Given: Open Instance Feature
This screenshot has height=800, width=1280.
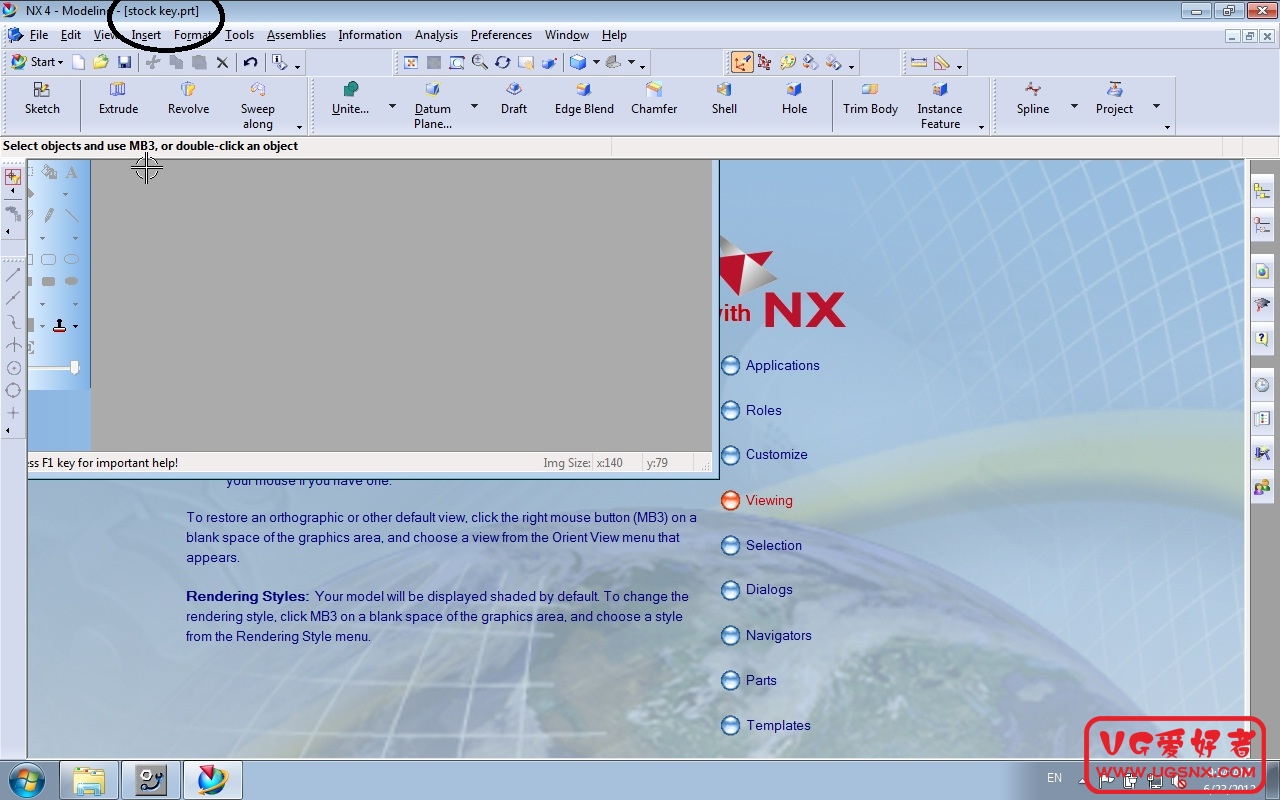Looking at the screenshot, I should 940,105.
